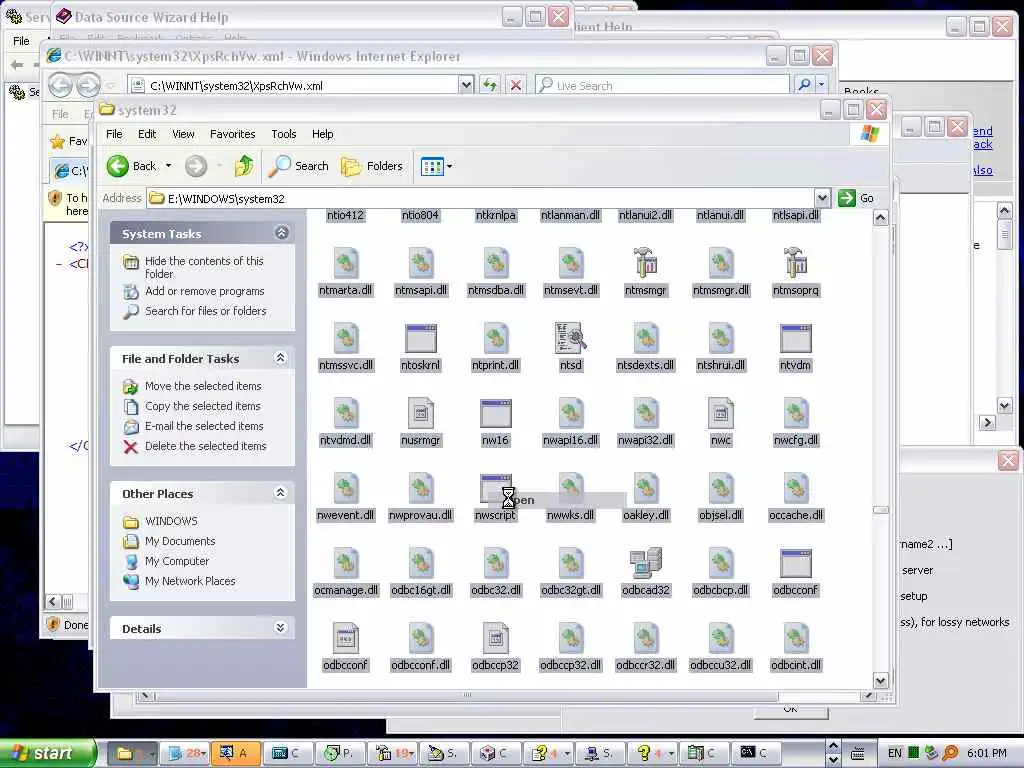Click Stop icon in Internet Explorer
This screenshot has height=768, width=1024.
tap(516, 85)
